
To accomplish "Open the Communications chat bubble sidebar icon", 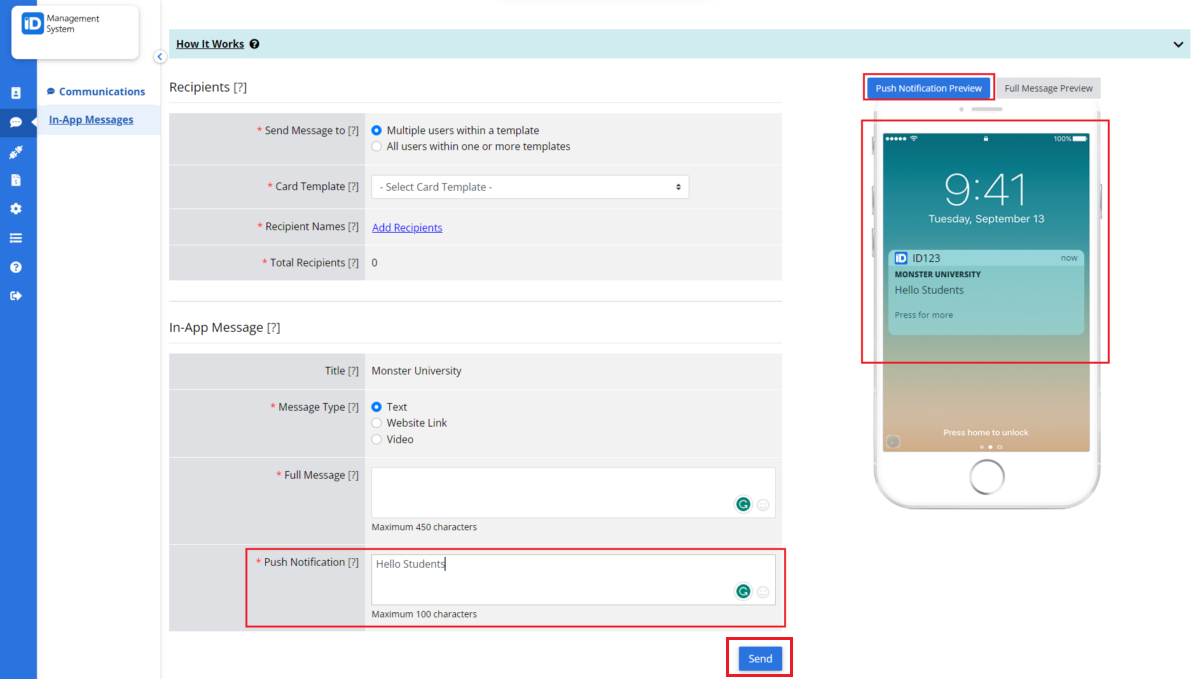I will (16, 122).
